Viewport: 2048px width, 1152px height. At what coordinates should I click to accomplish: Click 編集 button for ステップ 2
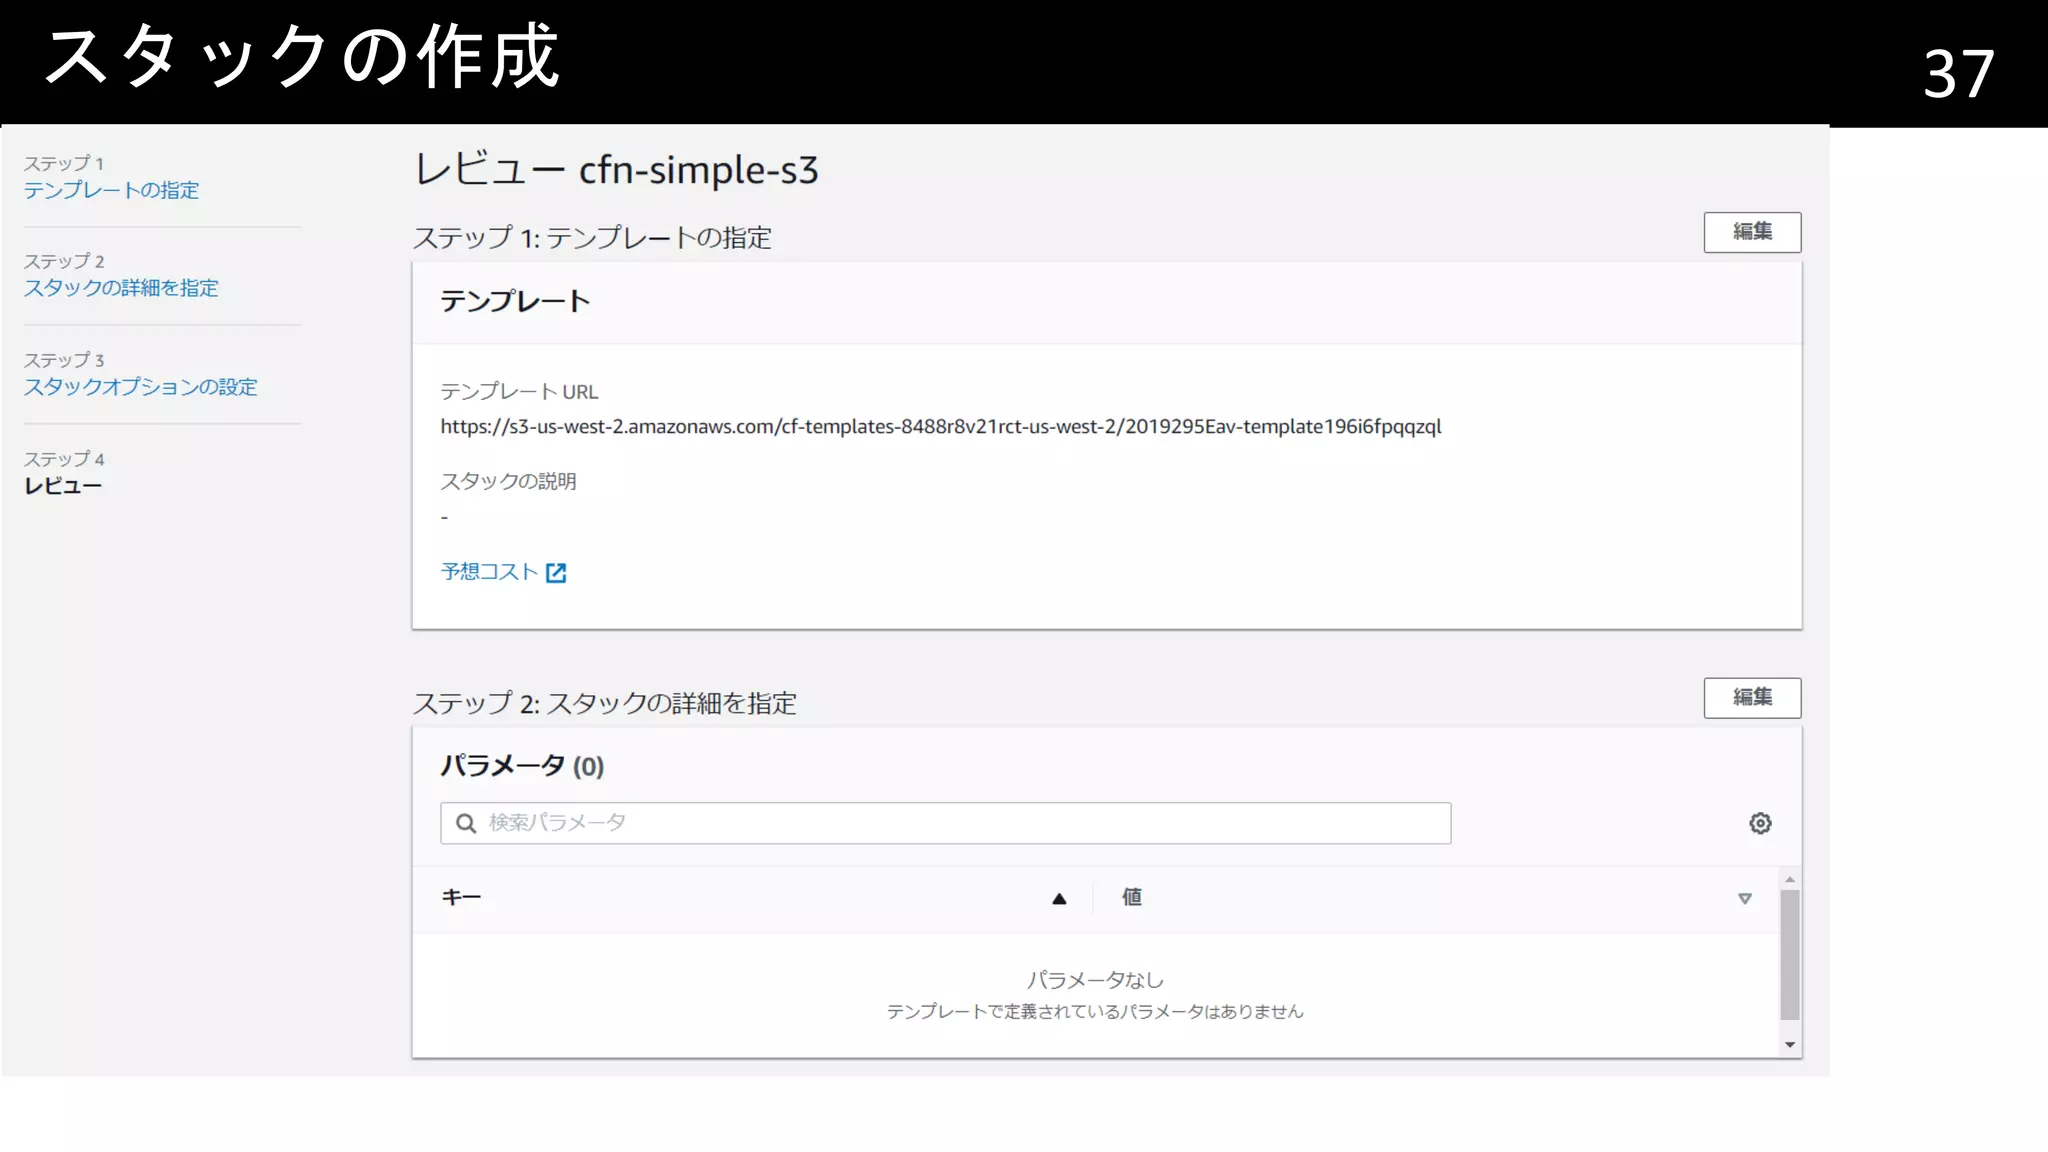pyautogui.click(x=1752, y=698)
